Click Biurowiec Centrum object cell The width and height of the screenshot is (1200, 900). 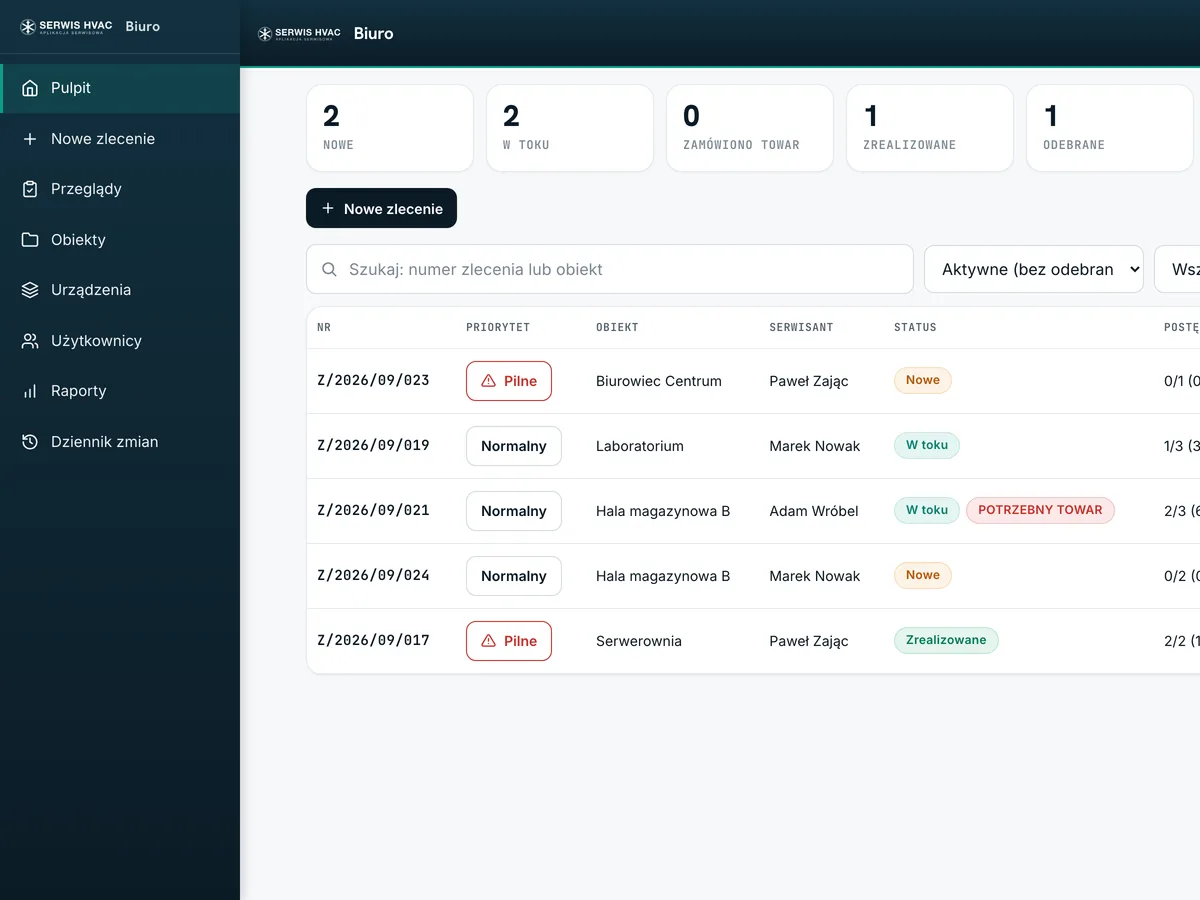pyautogui.click(x=659, y=381)
